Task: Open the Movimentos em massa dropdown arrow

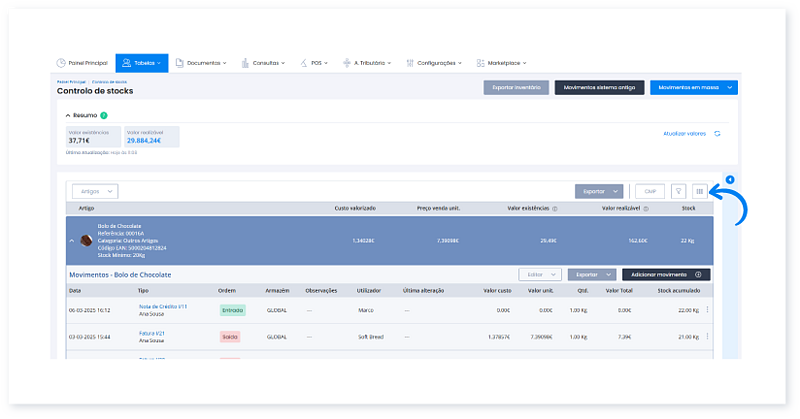Action: tap(730, 87)
